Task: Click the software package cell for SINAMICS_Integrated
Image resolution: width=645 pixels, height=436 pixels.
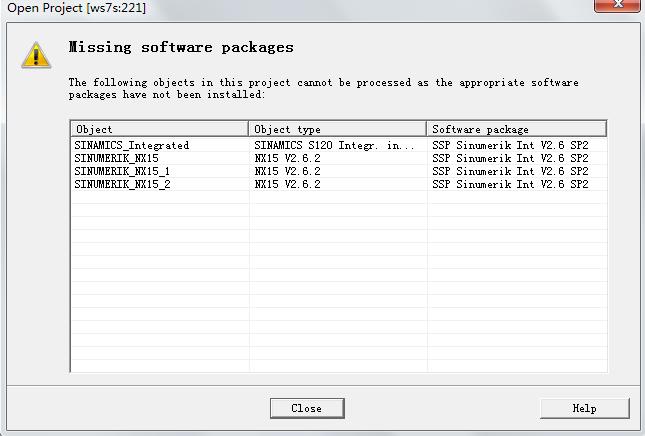Action: click(x=510, y=145)
